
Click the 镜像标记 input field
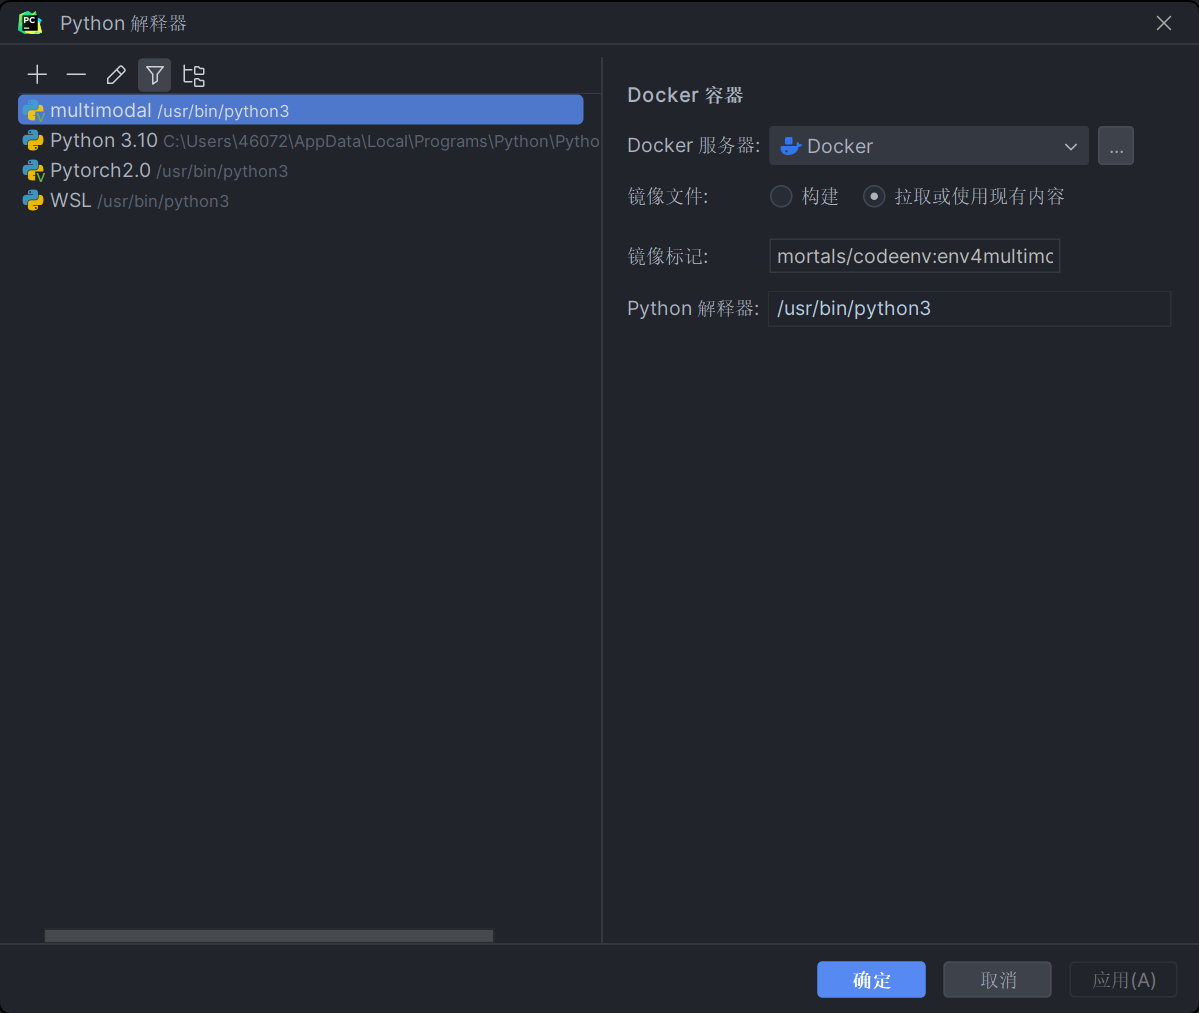(x=915, y=256)
